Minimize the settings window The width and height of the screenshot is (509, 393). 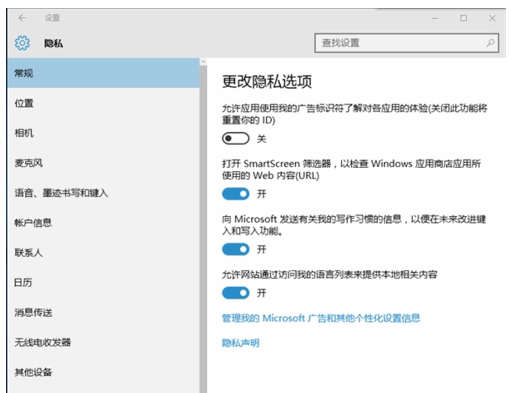[x=435, y=18]
